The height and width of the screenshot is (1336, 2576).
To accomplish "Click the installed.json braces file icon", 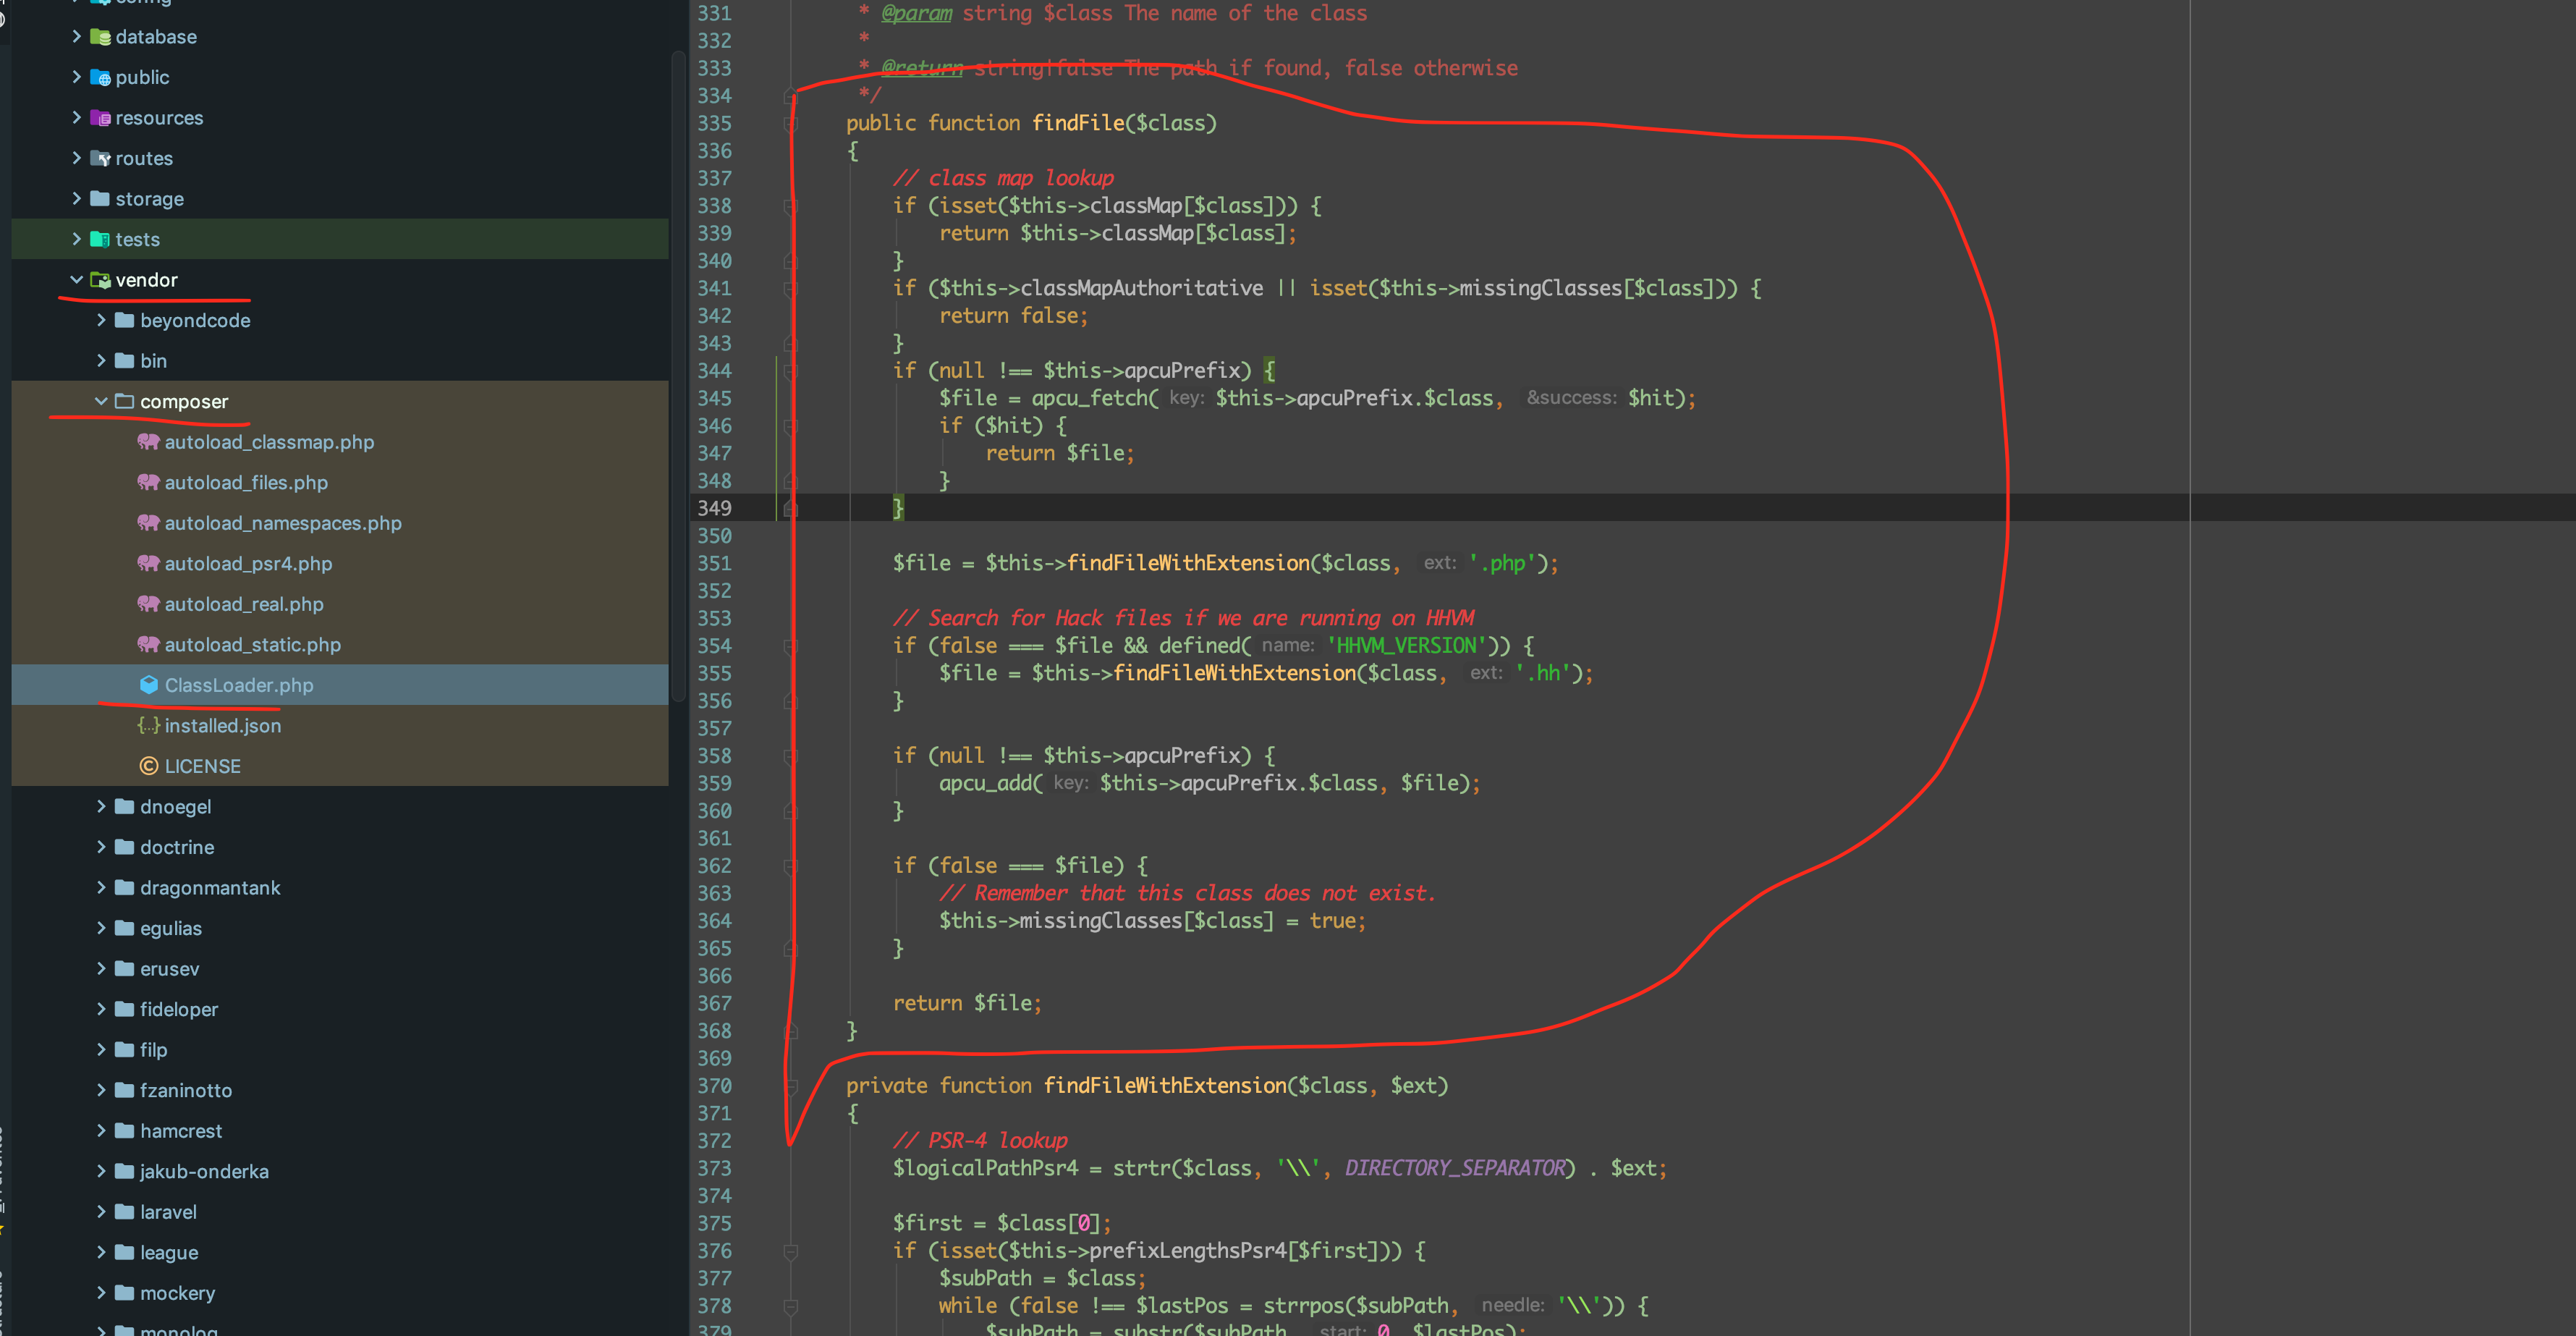I will [148, 726].
